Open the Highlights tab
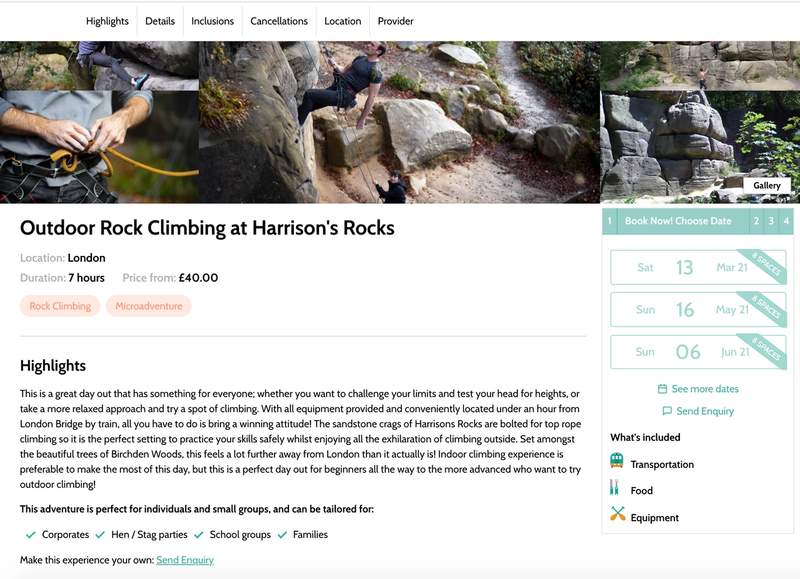The width and height of the screenshot is (800, 579). point(107,21)
